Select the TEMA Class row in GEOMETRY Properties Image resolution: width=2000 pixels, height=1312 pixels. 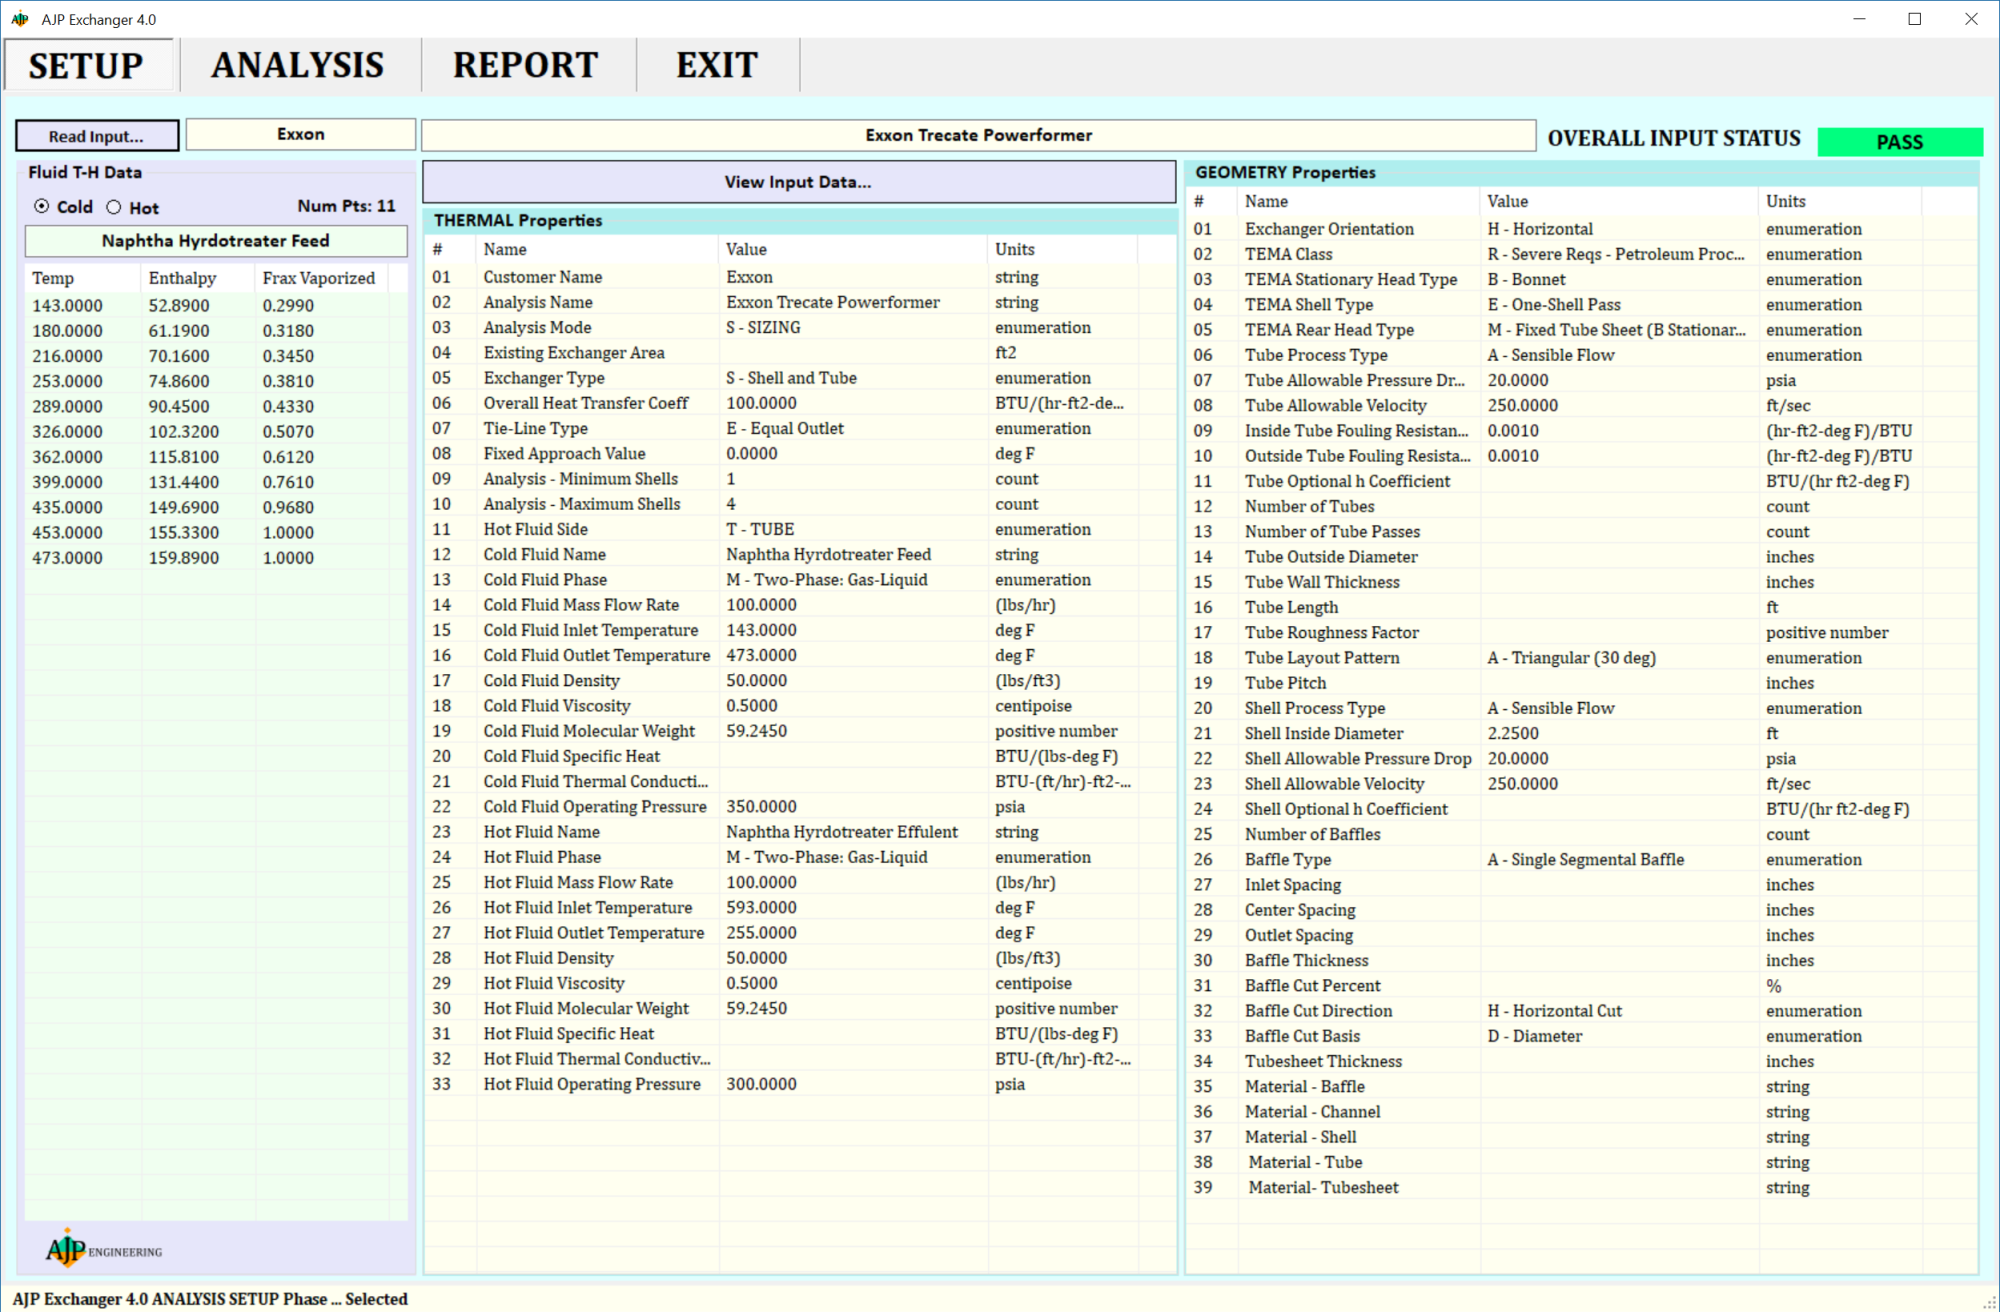click(1582, 254)
